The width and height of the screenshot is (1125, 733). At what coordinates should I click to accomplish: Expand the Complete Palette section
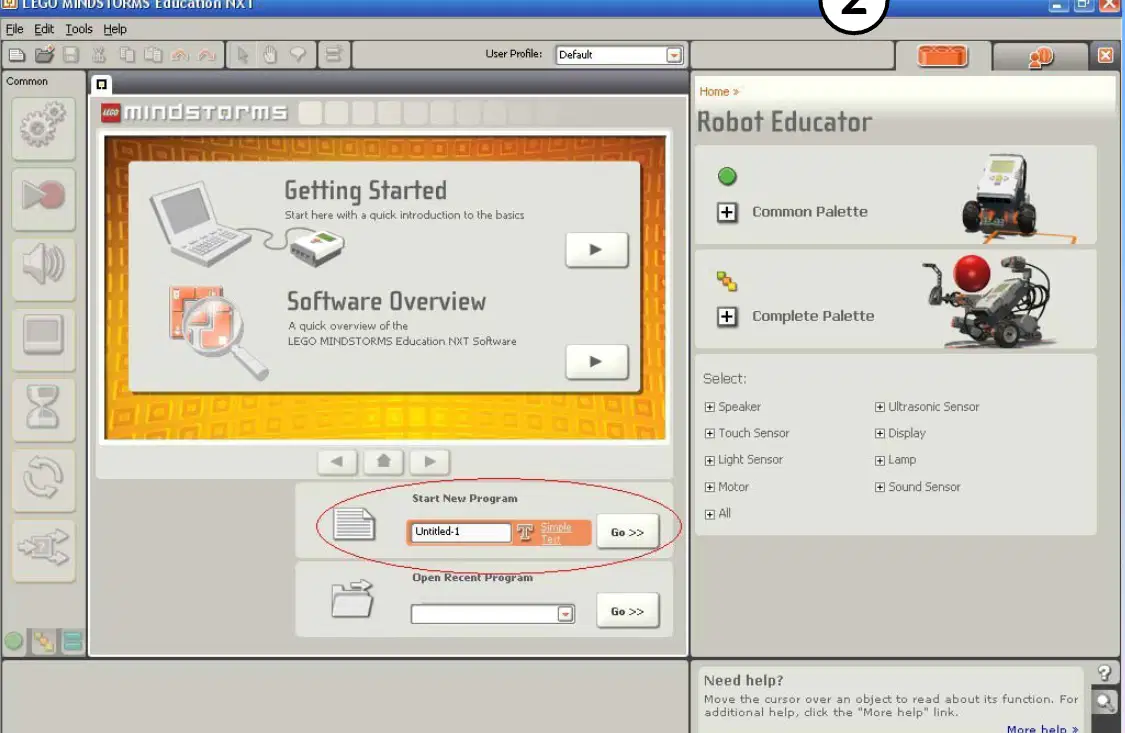click(x=727, y=316)
